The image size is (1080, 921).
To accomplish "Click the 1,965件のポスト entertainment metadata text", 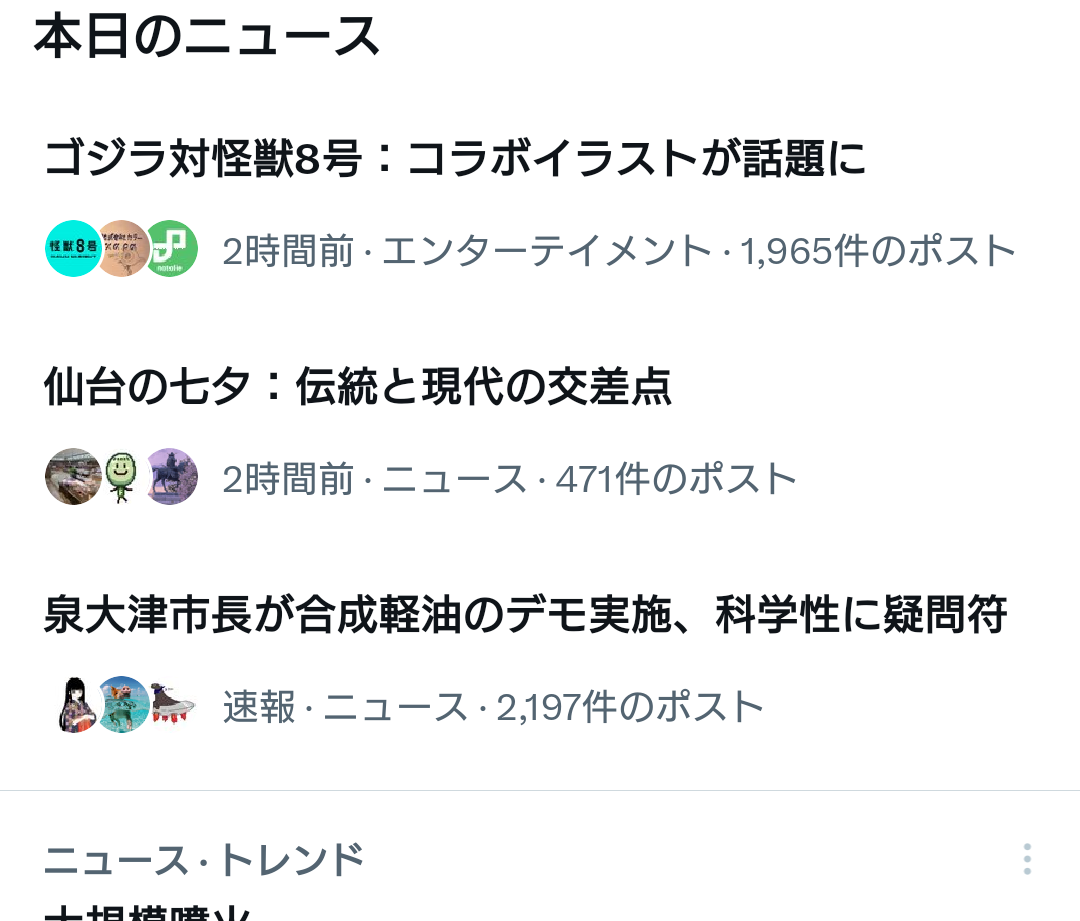I will pos(878,251).
